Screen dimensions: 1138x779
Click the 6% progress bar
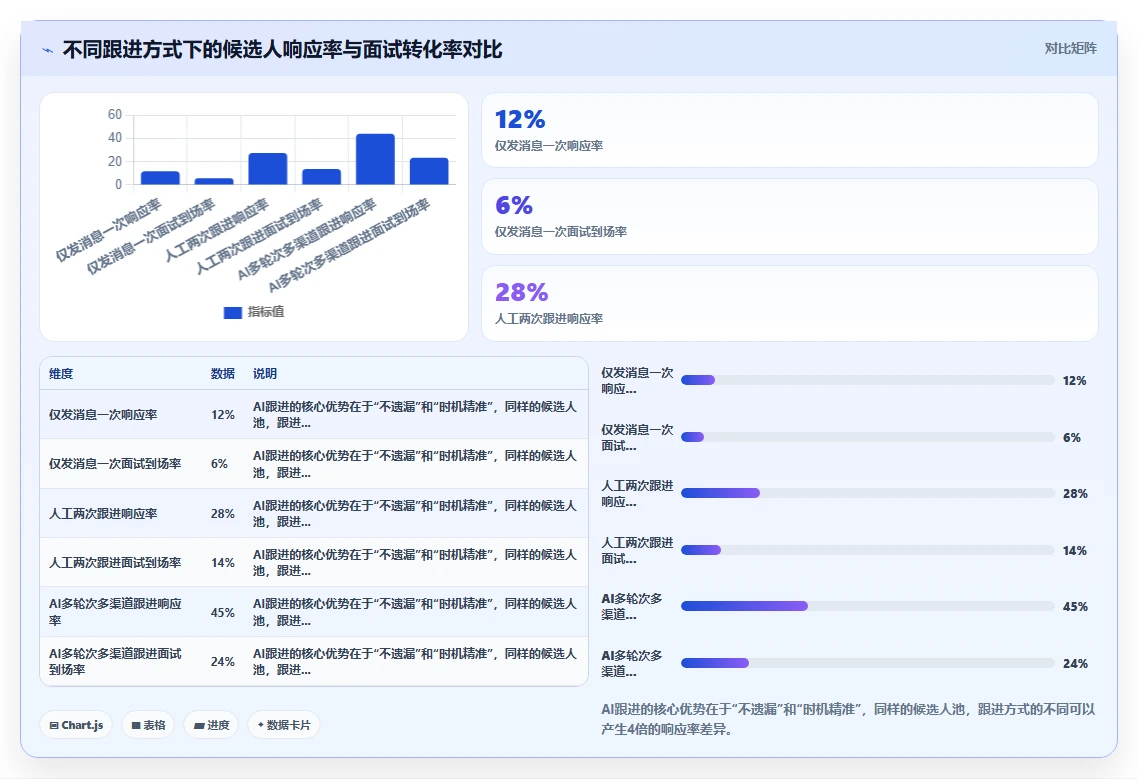[867, 437]
